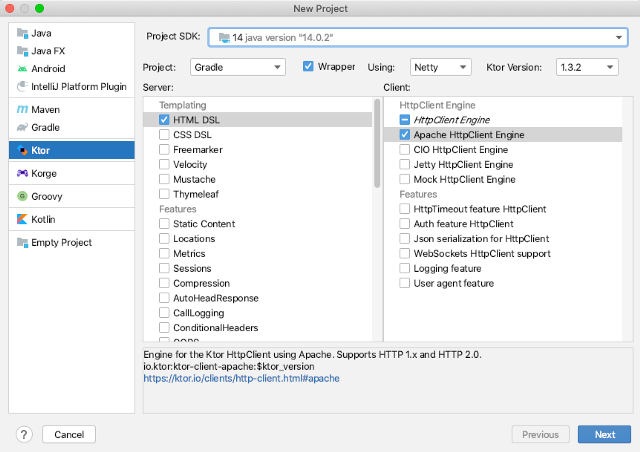The width and height of the screenshot is (640, 452).
Task: Uncheck the HTML DSL checkbox
Action: point(164,120)
